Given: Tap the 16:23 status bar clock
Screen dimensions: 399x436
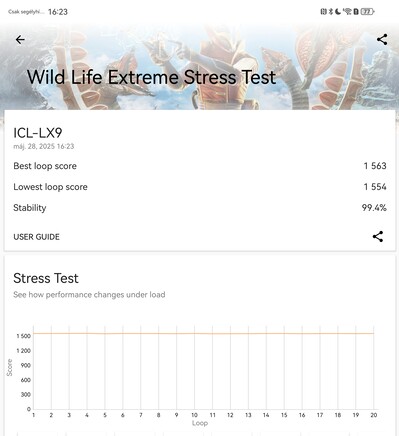Looking at the screenshot, I should click(x=58, y=12).
